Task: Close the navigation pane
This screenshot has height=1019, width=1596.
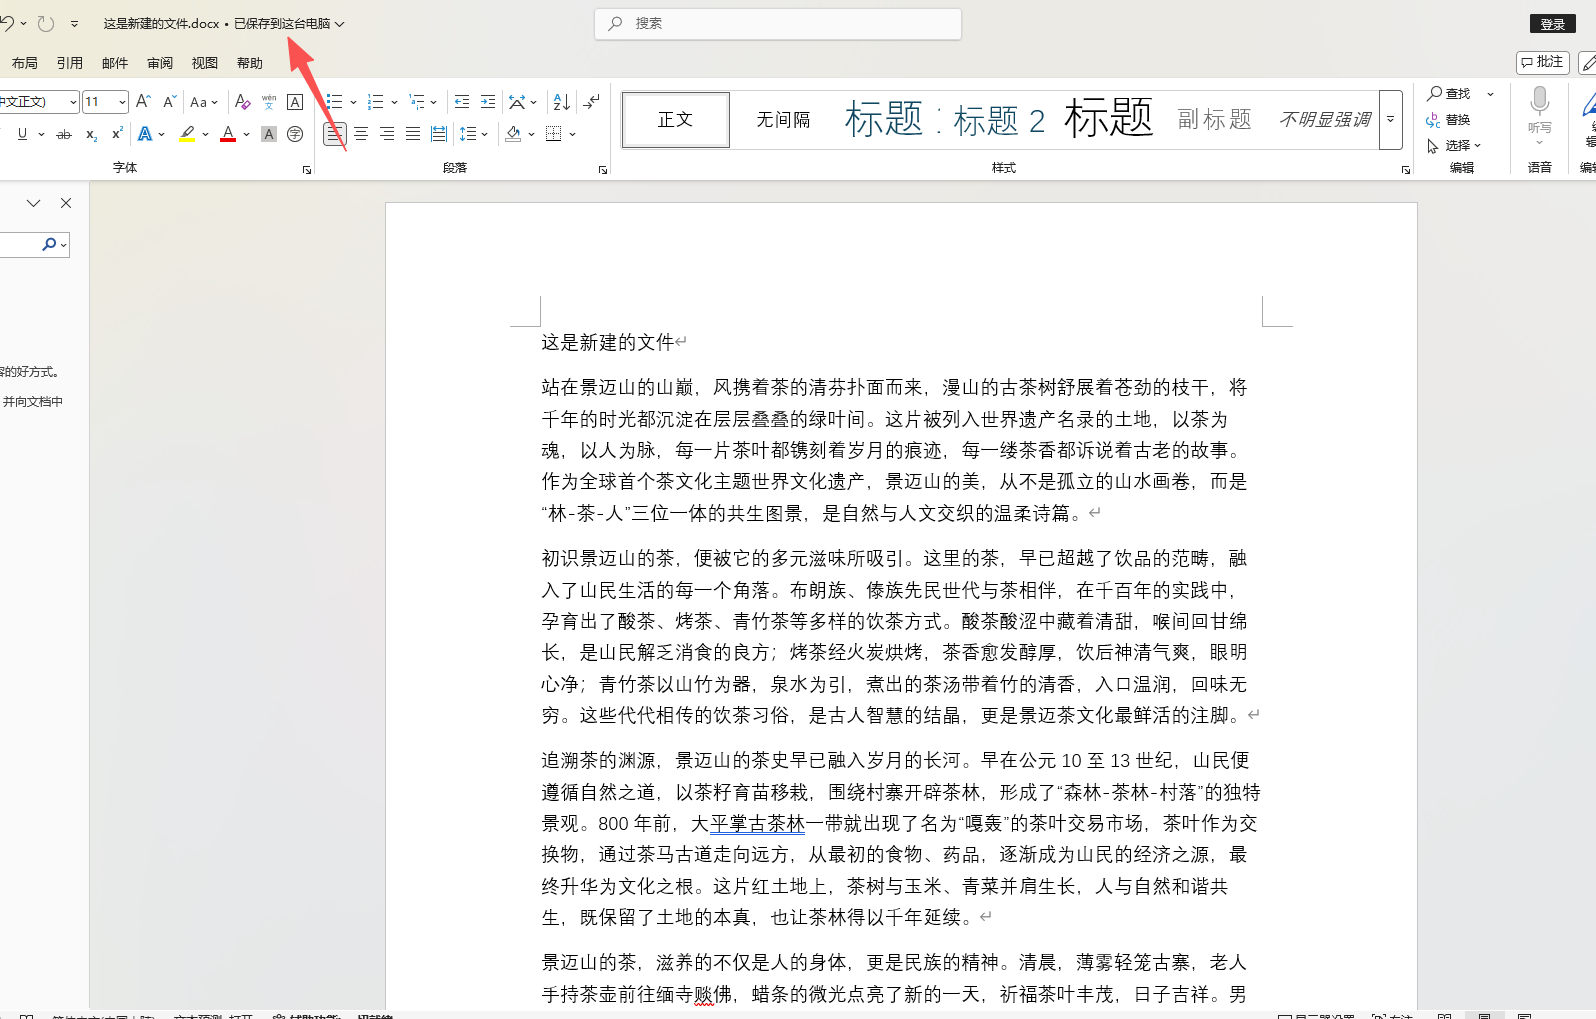Action: click(x=66, y=203)
